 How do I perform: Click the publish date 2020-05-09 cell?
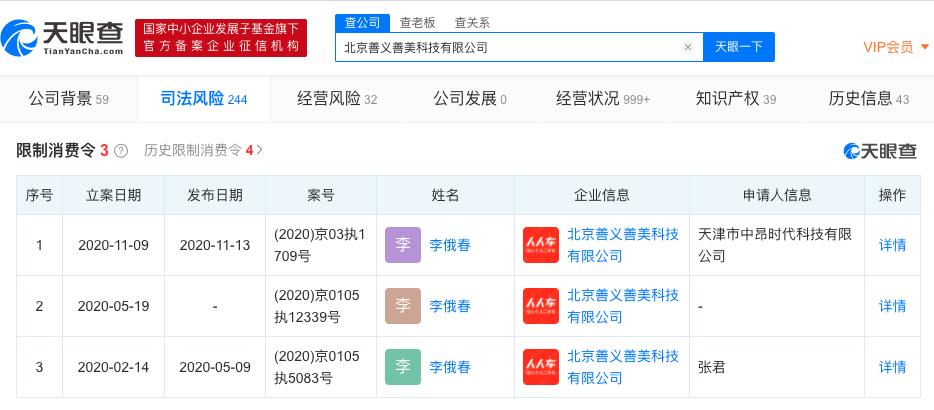point(215,367)
